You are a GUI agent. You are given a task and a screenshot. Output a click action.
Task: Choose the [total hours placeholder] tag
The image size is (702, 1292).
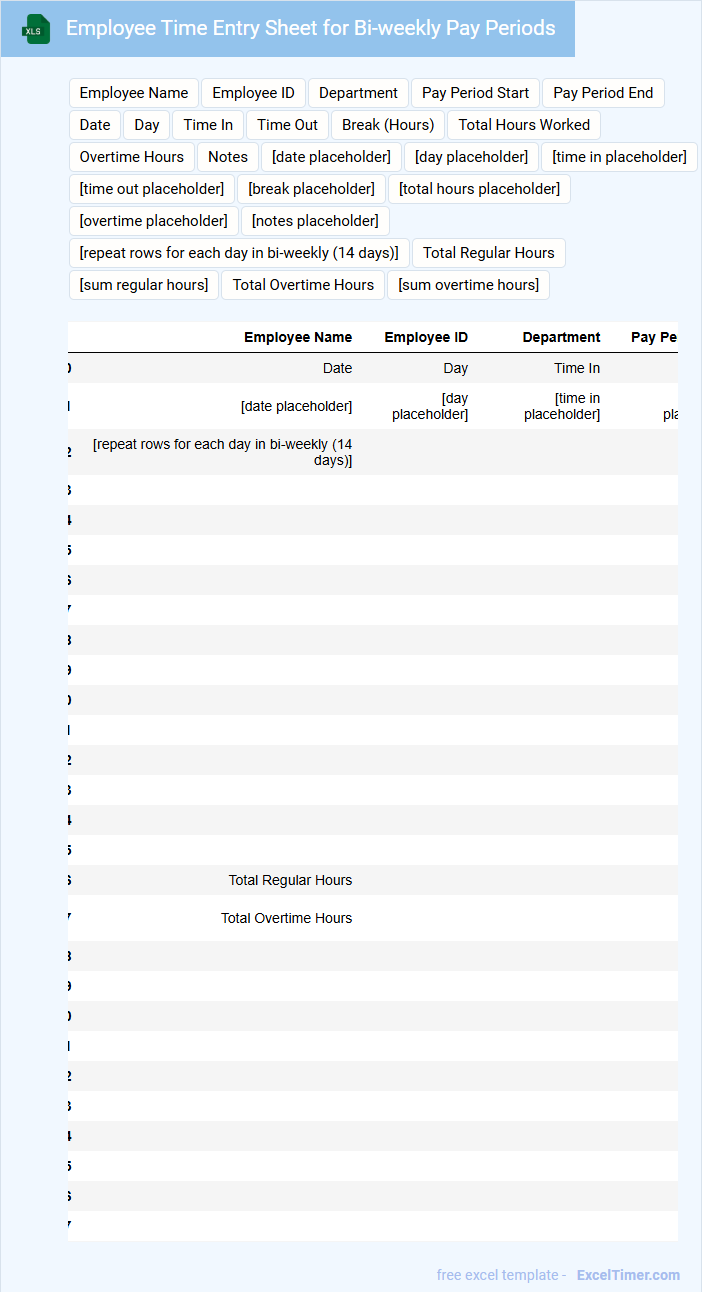point(480,189)
